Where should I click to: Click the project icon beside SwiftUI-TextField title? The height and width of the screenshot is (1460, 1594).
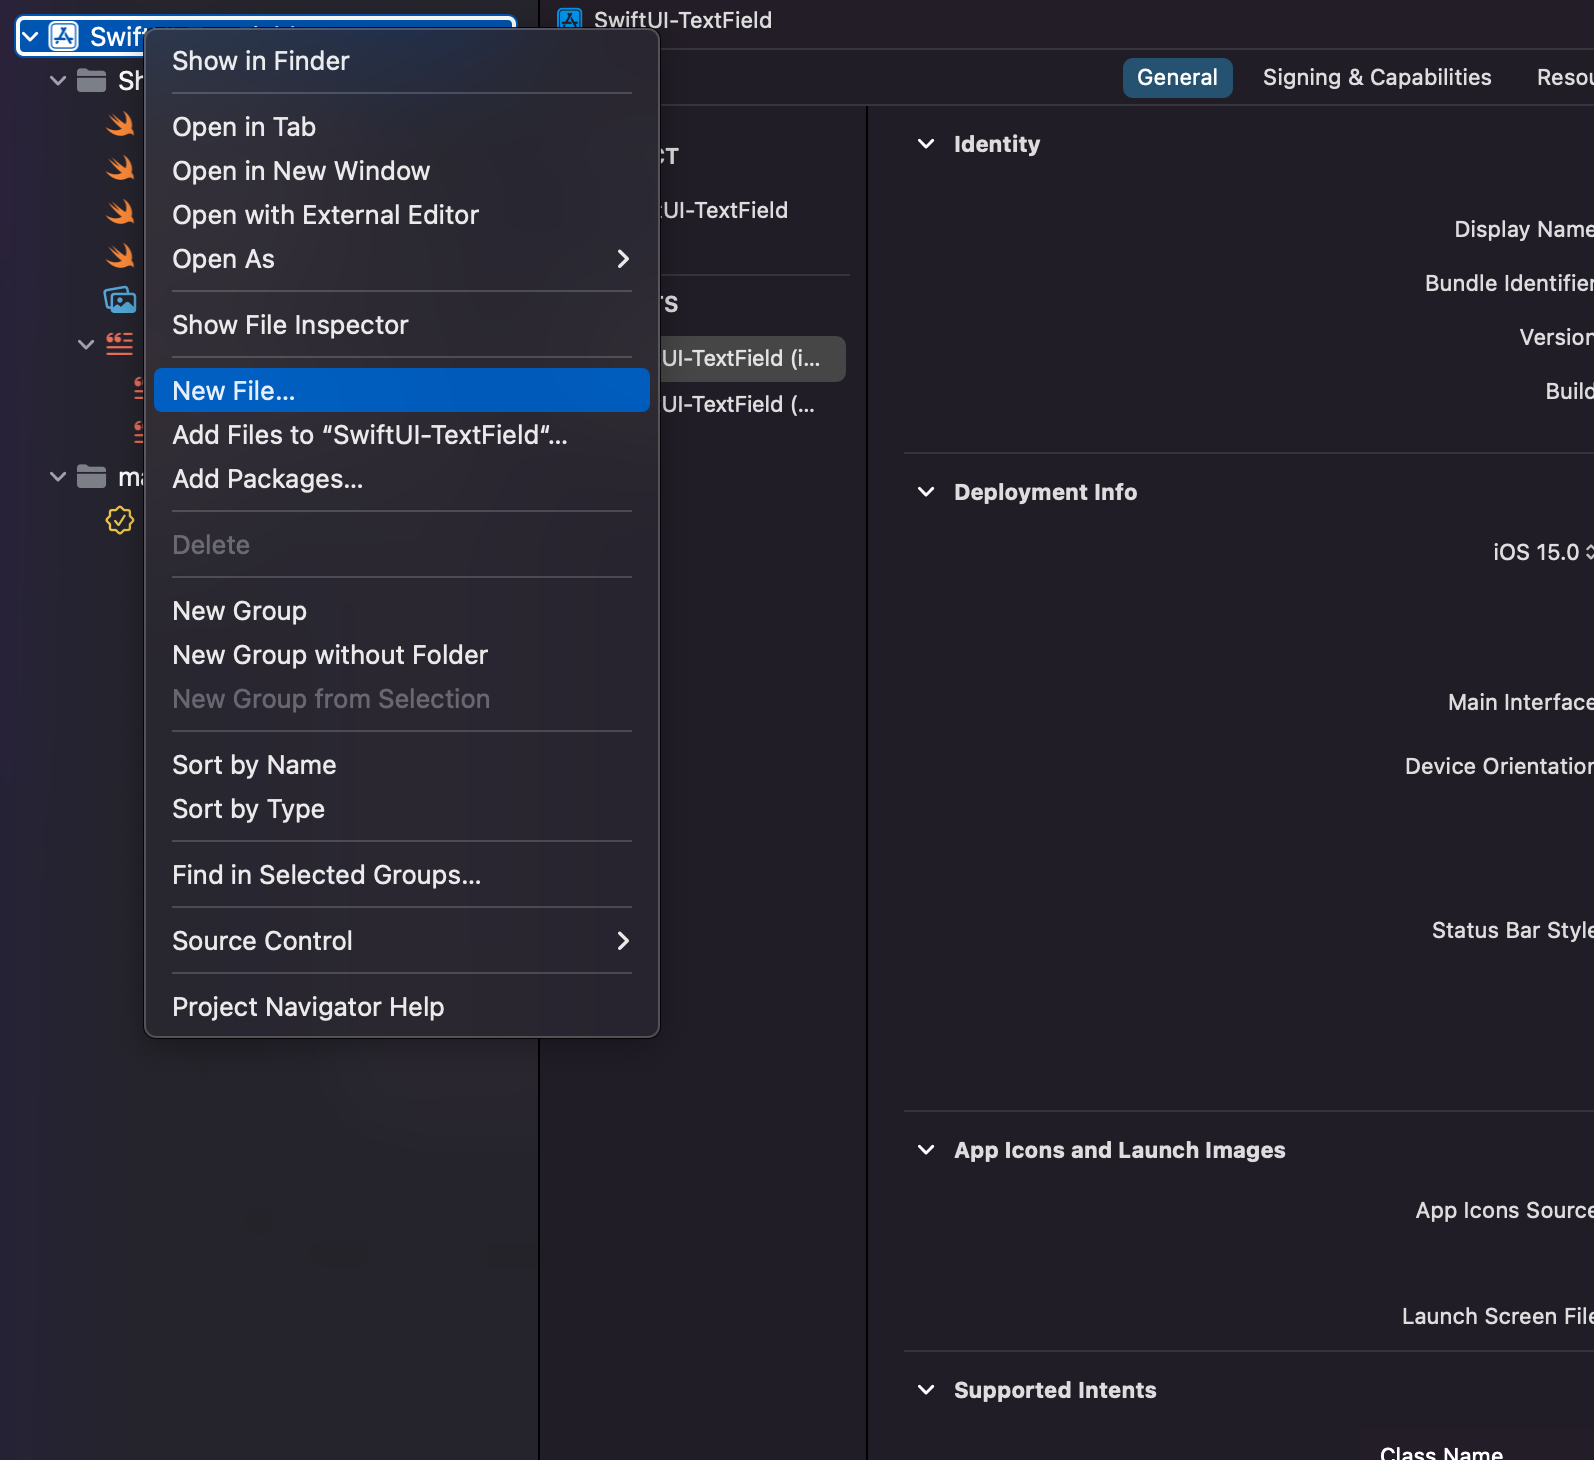tap(570, 18)
